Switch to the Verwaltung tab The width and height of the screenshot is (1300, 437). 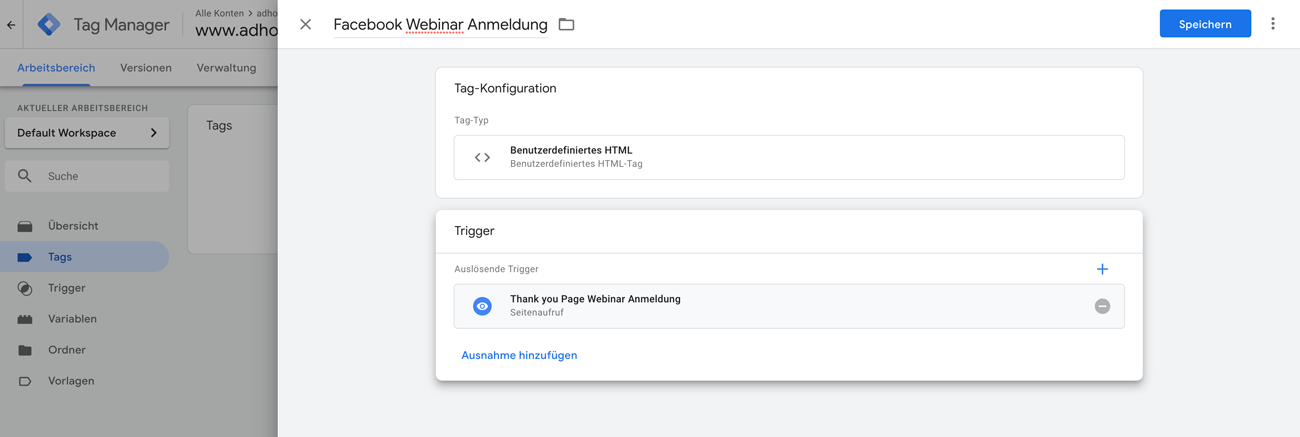226,68
